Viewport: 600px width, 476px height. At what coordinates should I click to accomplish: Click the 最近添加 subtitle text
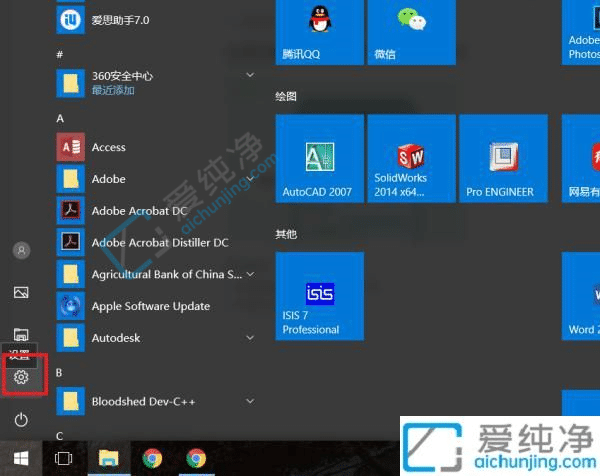[x=113, y=90]
